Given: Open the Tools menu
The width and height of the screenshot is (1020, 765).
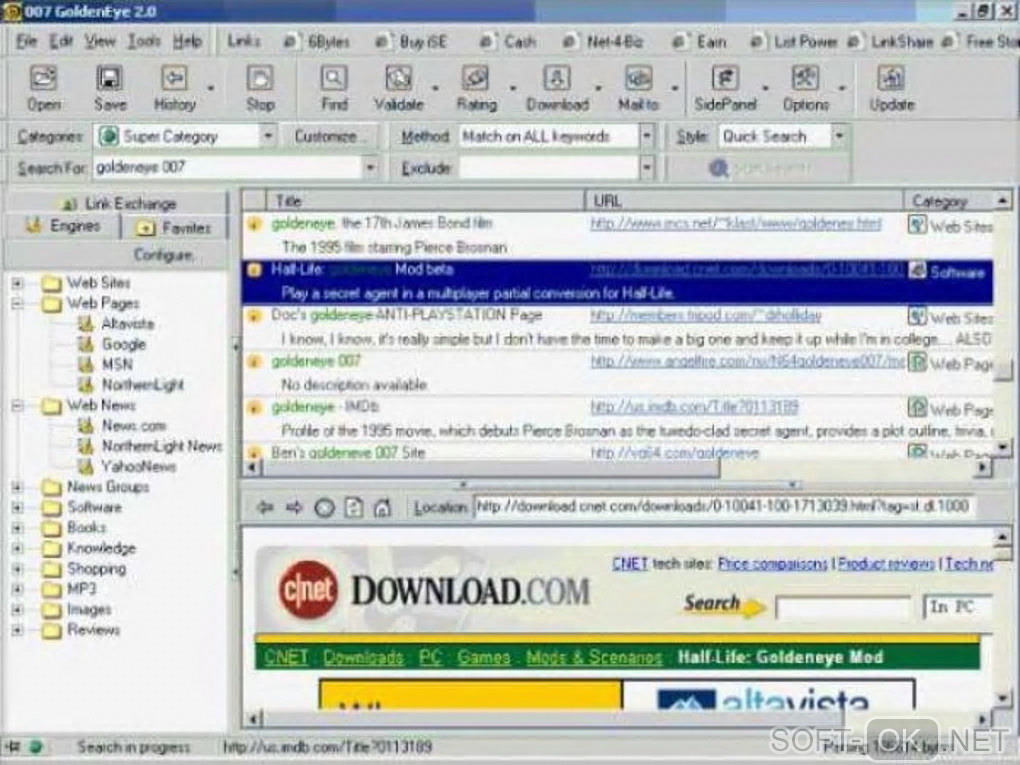Looking at the screenshot, I should click(144, 41).
